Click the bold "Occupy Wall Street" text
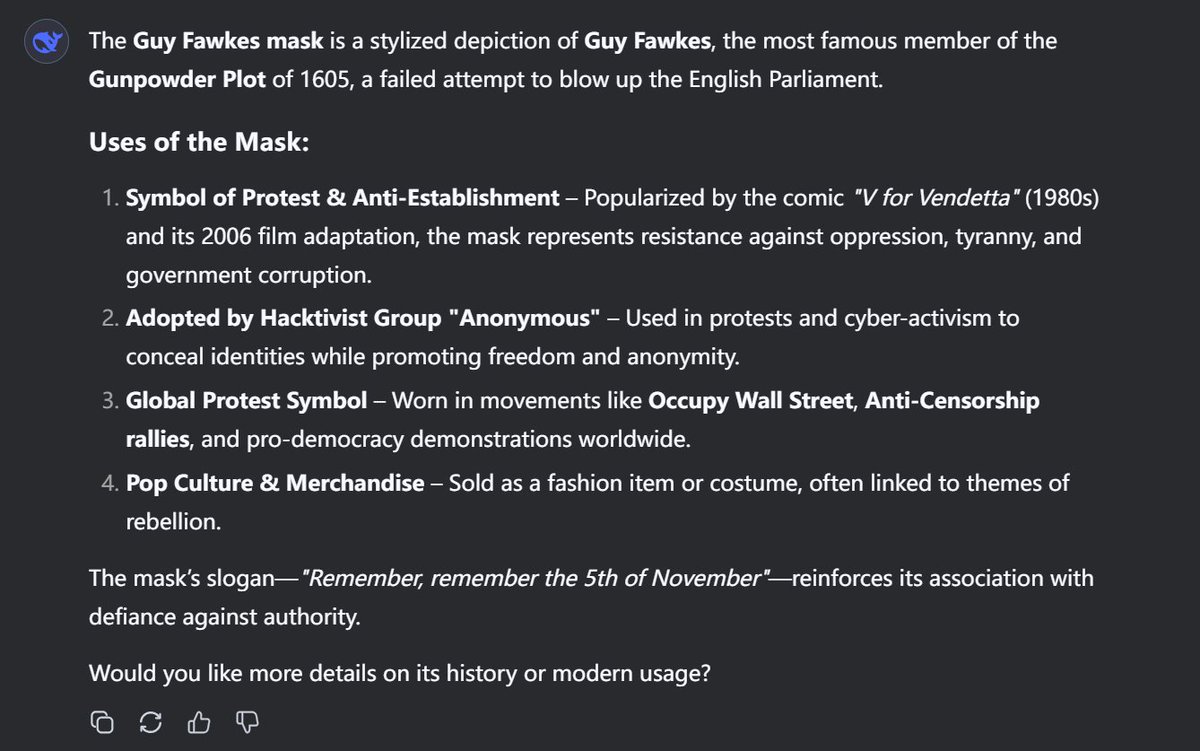The width and height of the screenshot is (1200, 751). 751,401
